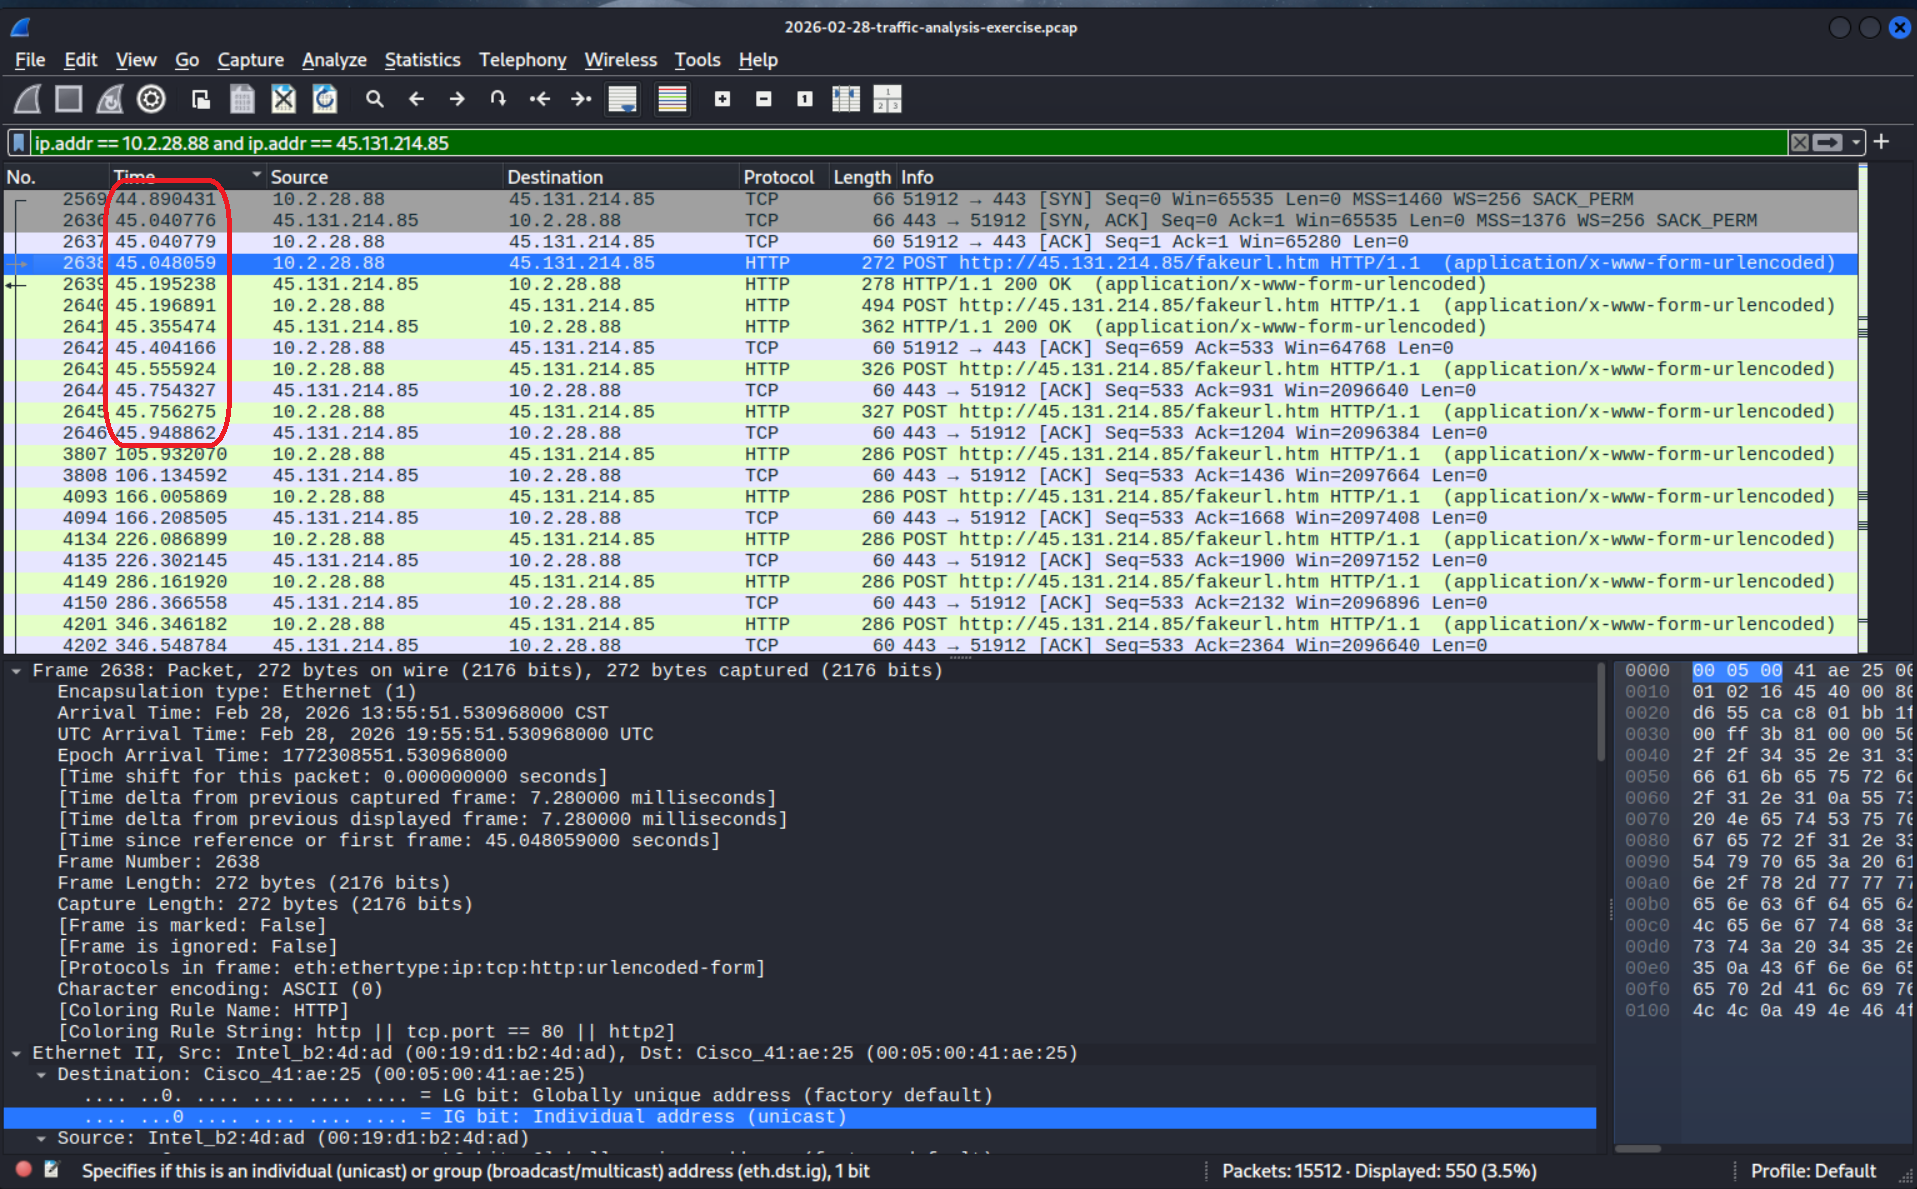Open the Help menu
The width and height of the screenshot is (1917, 1189).
pyautogui.click(x=758, y=60)
